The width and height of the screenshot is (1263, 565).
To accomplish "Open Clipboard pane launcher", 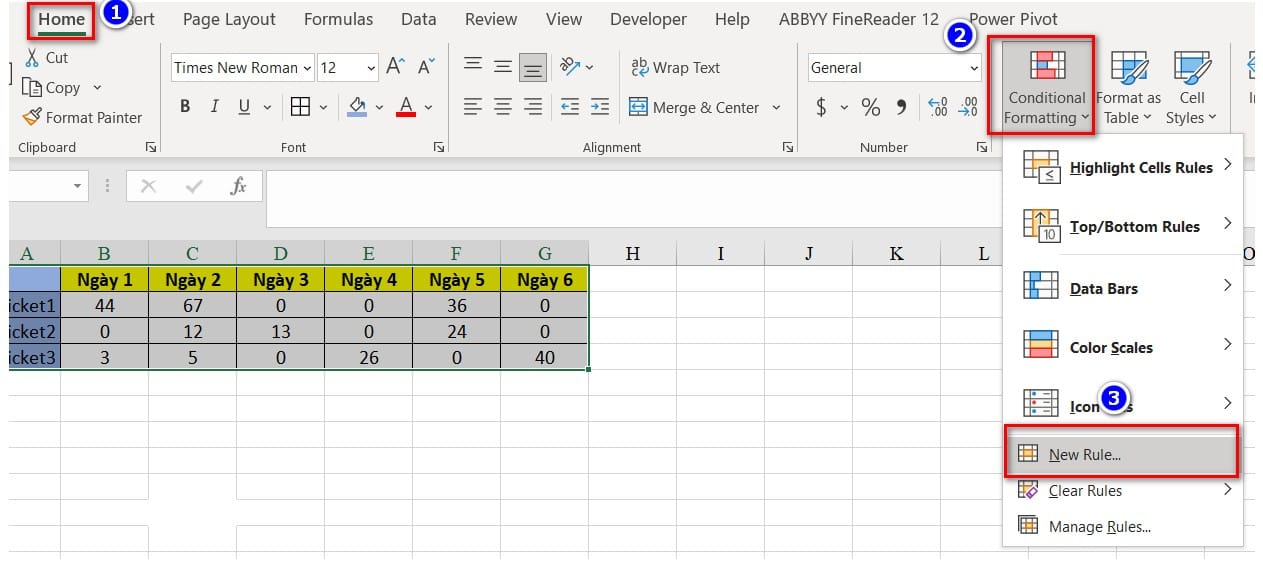I will [x=151, y=147].
